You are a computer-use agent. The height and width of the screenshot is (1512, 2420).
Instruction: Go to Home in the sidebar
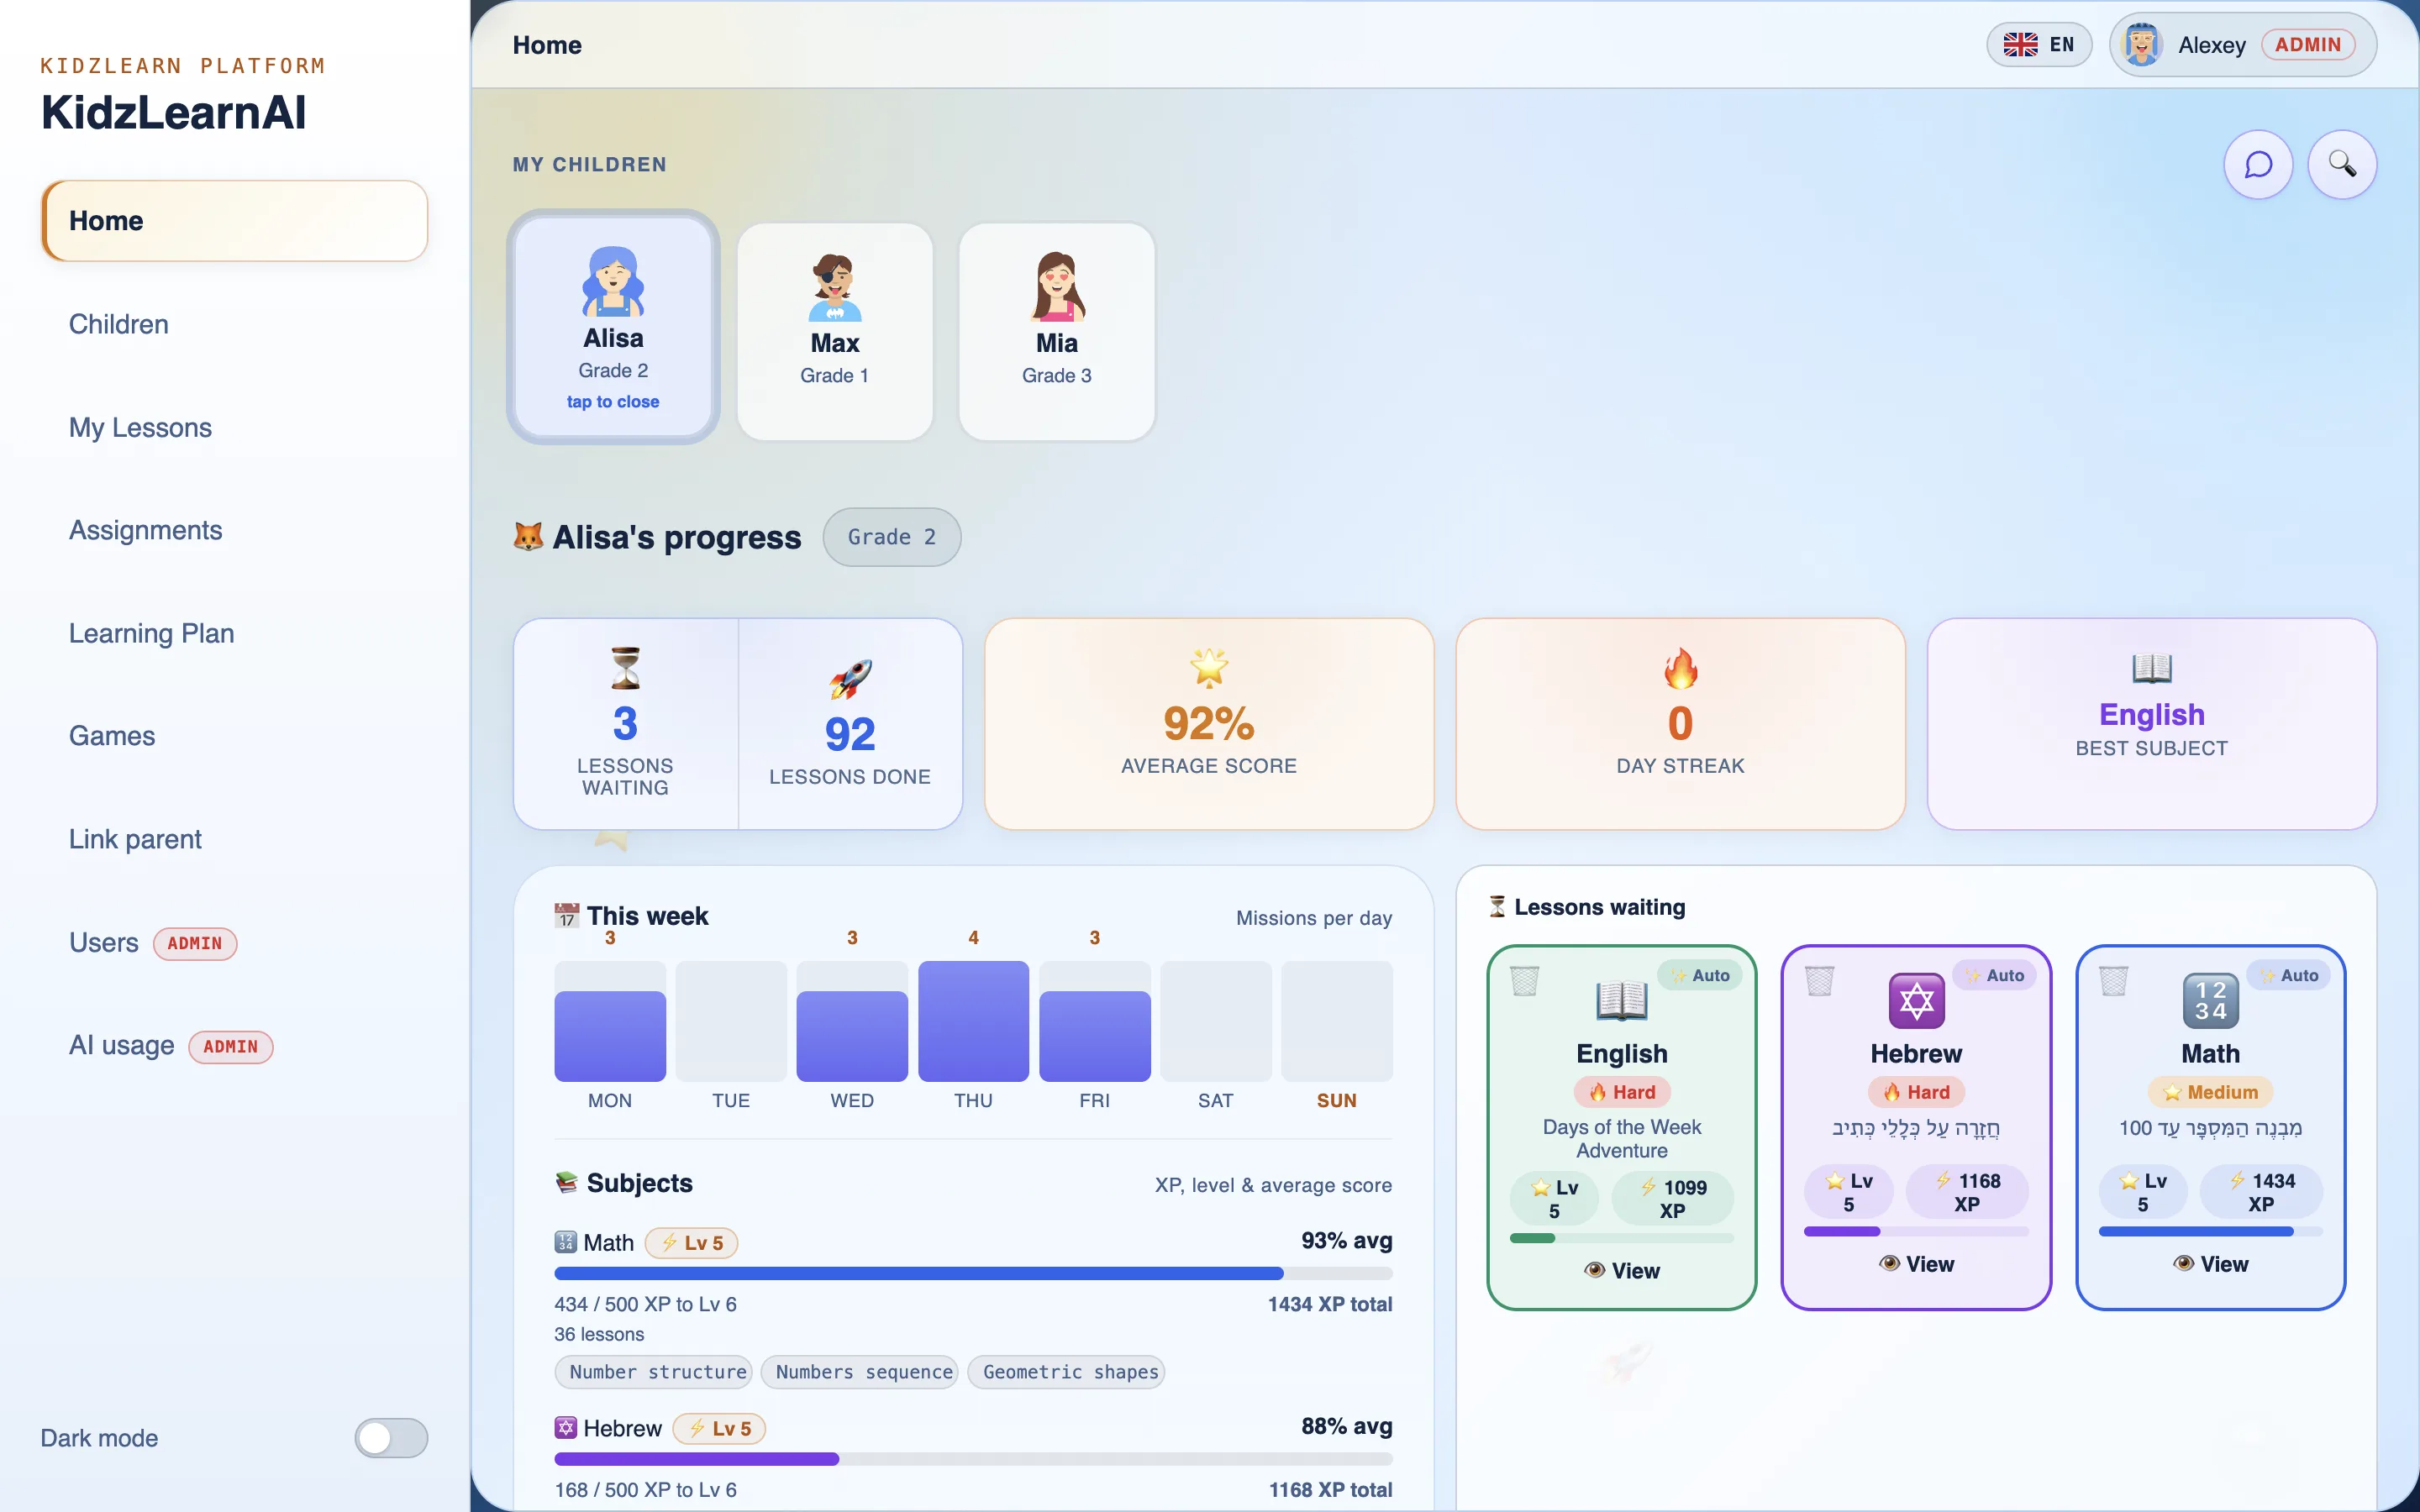(235, 221)
